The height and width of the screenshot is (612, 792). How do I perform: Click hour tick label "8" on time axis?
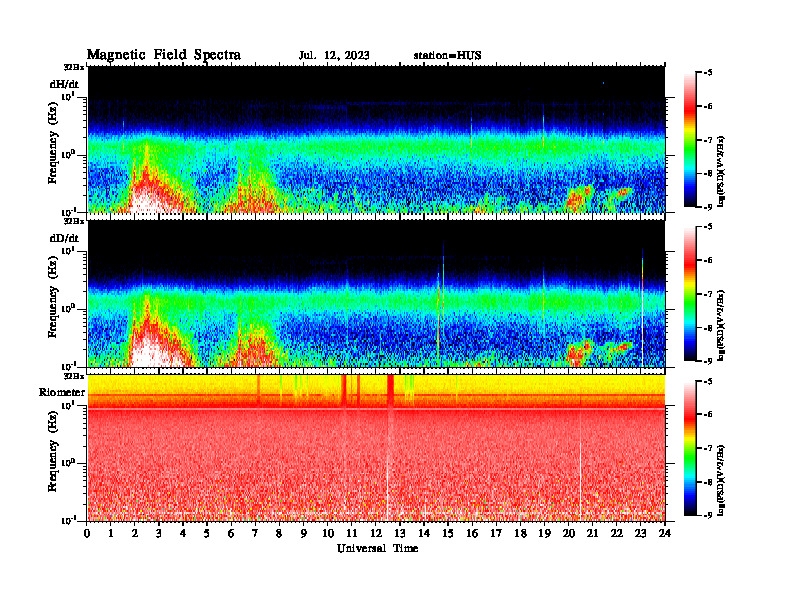[x=279, y=533]
